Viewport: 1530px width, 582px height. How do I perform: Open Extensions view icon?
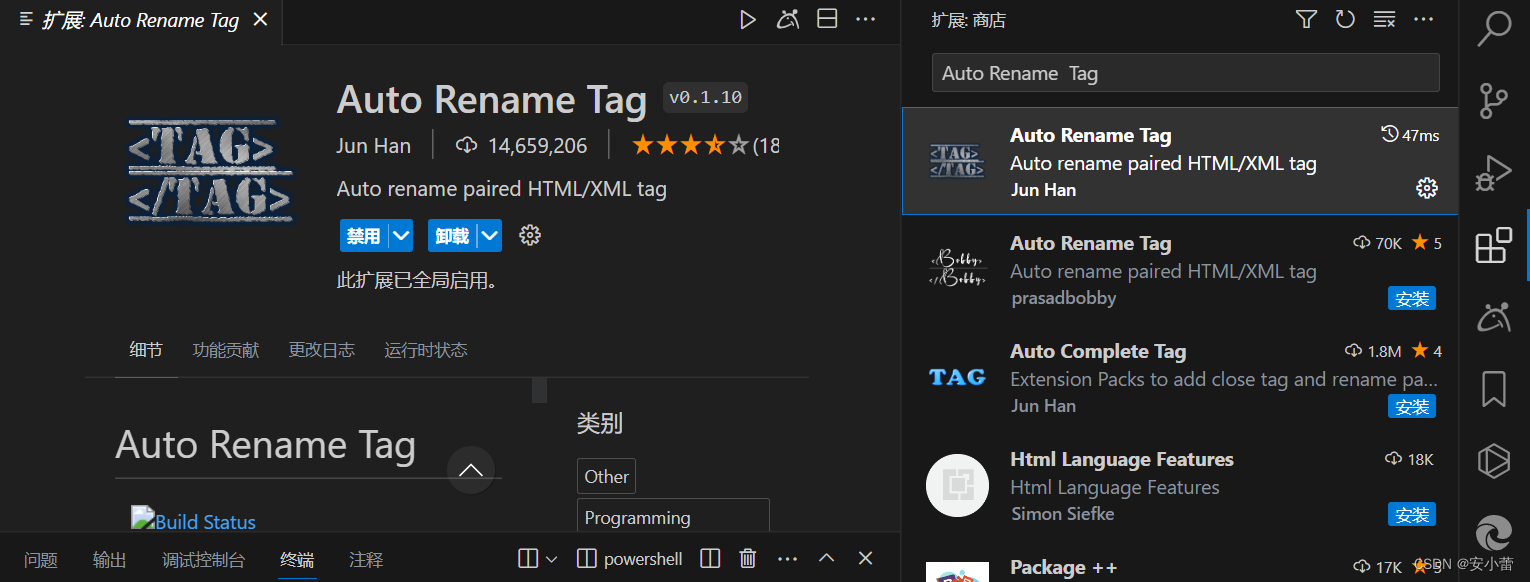[x=1494, y=245]
